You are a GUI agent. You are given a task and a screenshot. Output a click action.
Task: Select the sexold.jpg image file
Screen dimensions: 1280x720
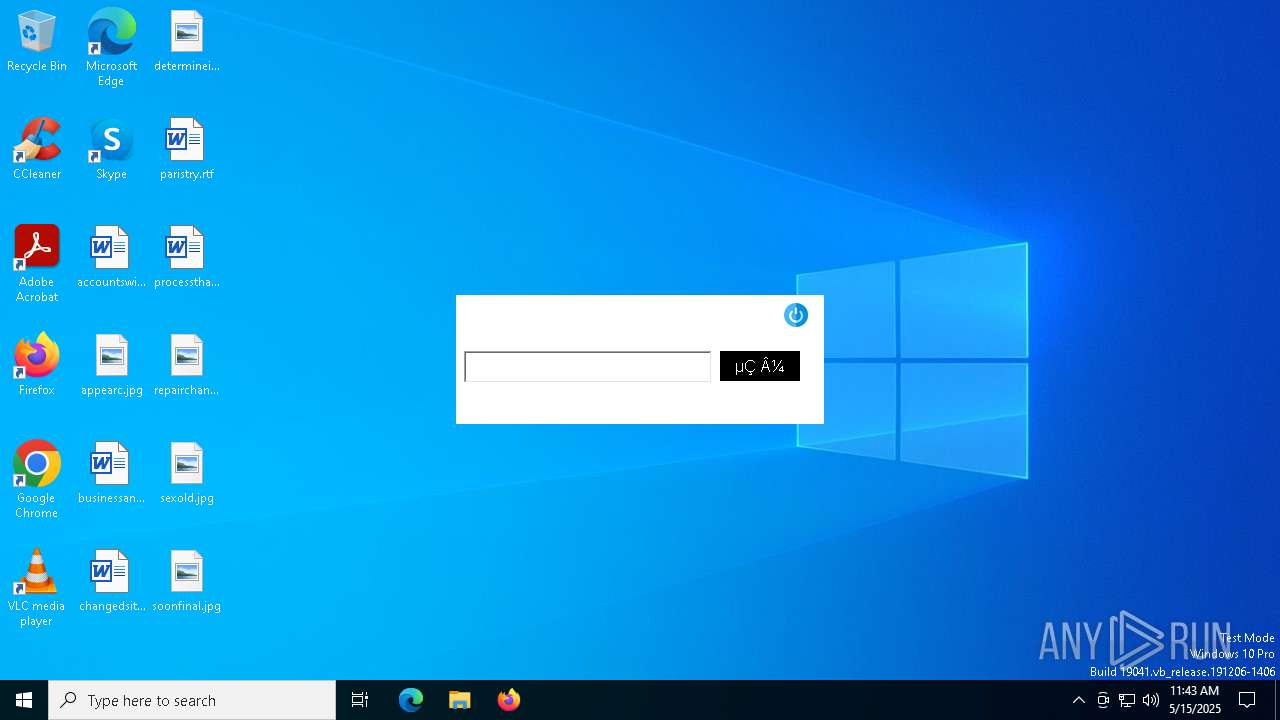pyautogui.click(x=186, y=474)
